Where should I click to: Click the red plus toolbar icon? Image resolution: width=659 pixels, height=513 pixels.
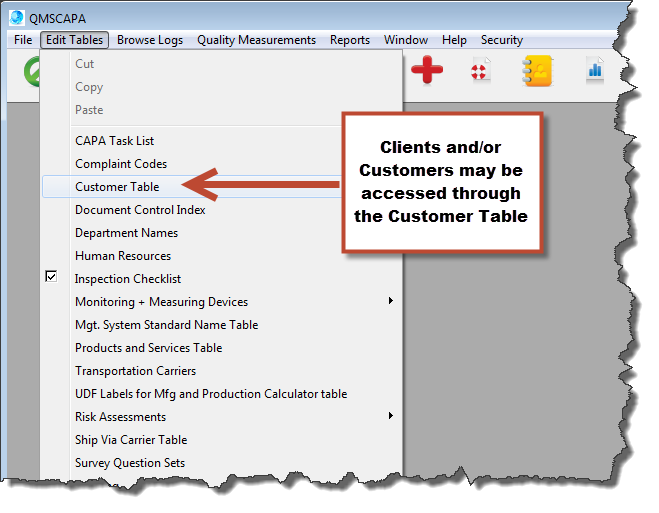[x=427, y=71]
